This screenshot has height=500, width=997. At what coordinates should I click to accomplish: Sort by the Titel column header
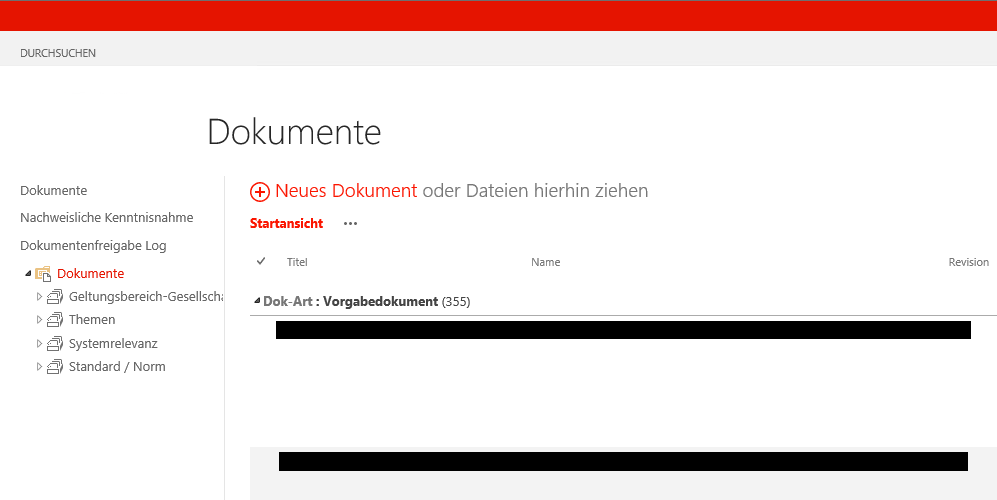(297, 262)
